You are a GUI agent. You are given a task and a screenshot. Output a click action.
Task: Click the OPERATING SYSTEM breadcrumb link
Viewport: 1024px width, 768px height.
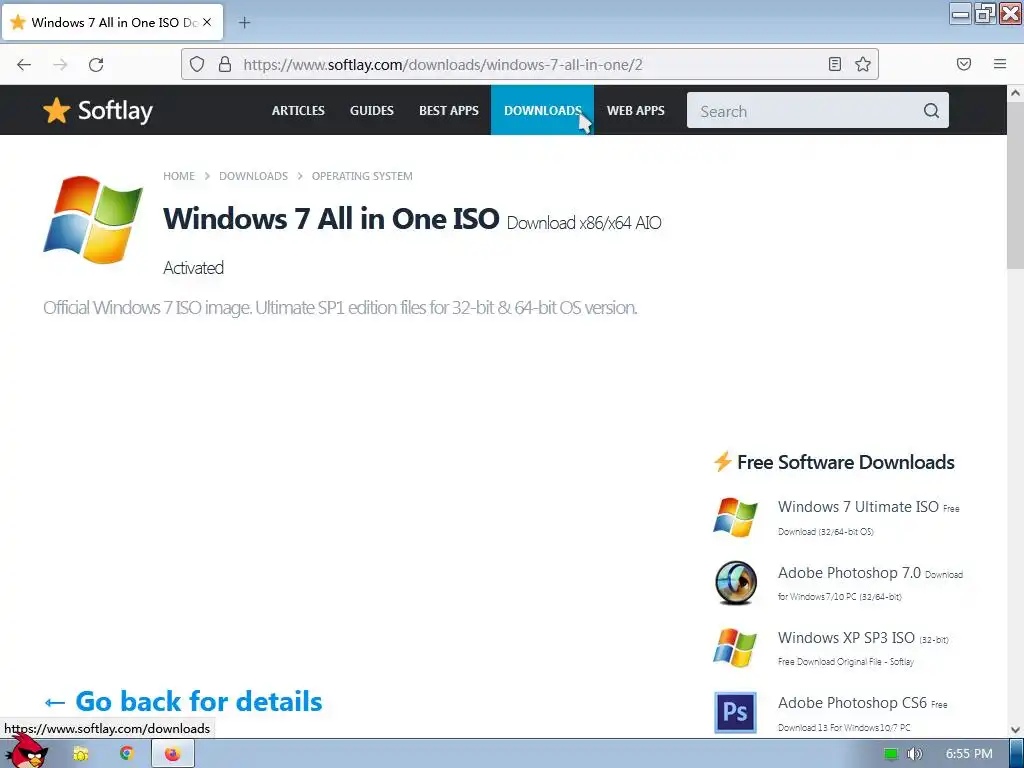[362, 176]
